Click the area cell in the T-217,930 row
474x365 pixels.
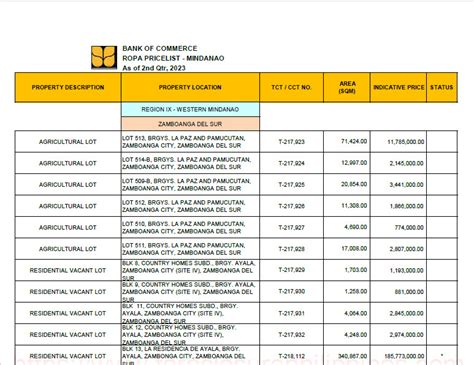[x=347, y=292]
